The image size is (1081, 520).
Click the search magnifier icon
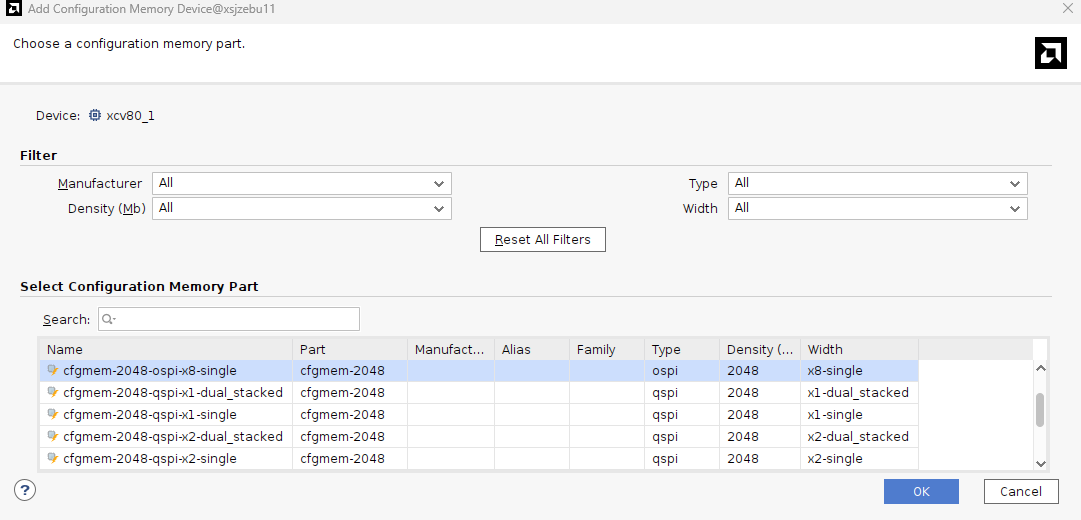pyautogui.click(x=108, y=320)
